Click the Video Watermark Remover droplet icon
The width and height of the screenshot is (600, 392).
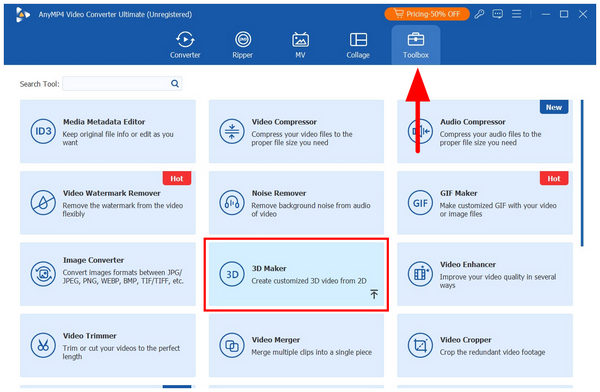[43, 203]
